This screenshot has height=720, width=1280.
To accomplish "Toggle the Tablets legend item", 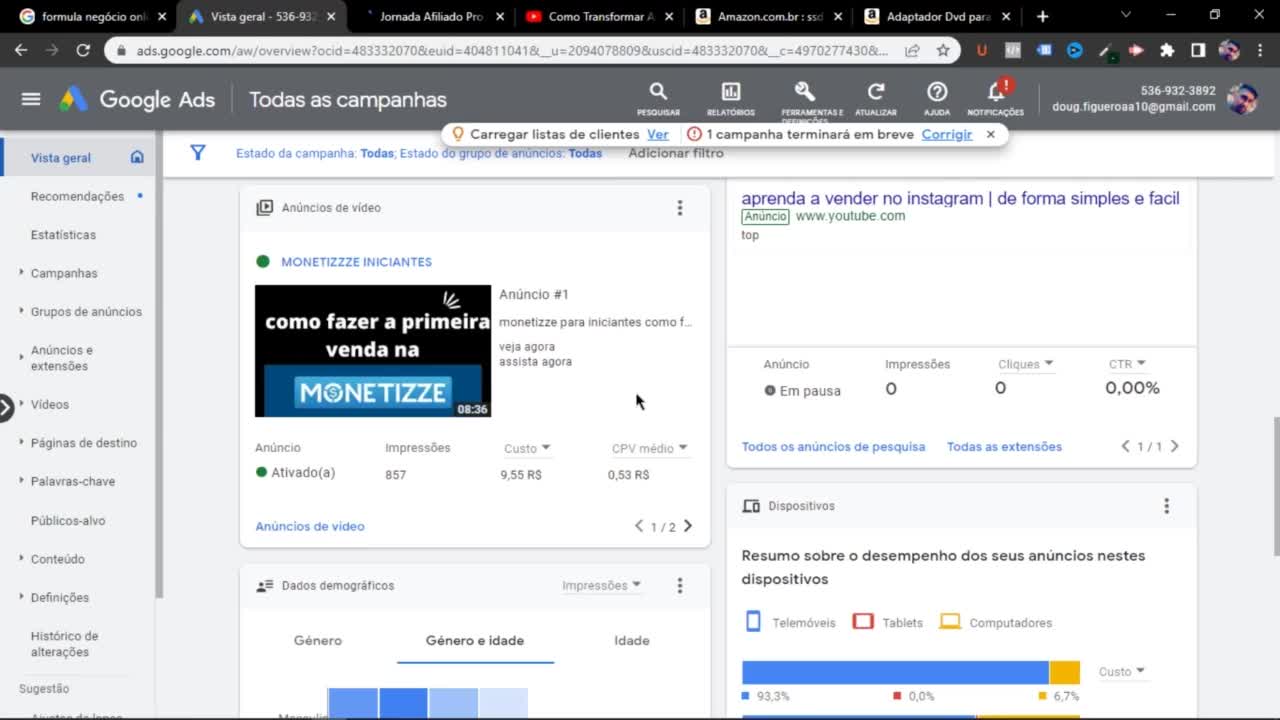I will tap(888, 622).
